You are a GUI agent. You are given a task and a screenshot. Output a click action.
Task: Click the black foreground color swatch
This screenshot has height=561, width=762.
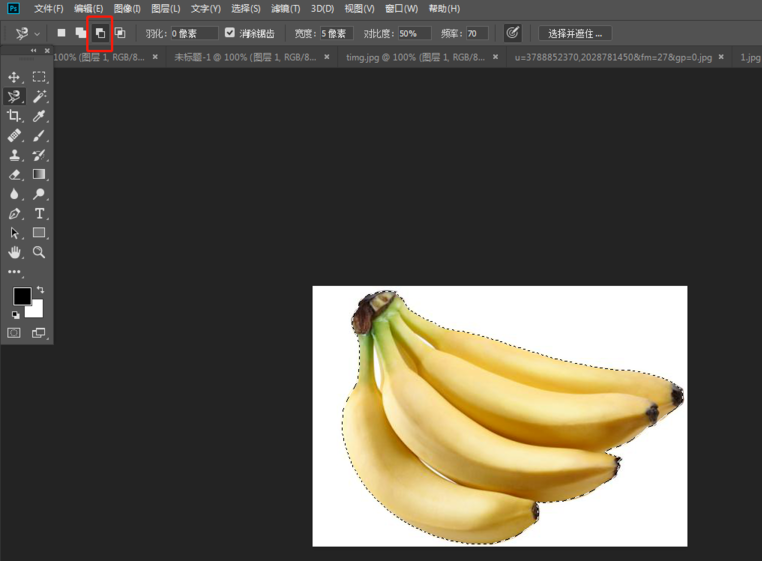point(21,296)
